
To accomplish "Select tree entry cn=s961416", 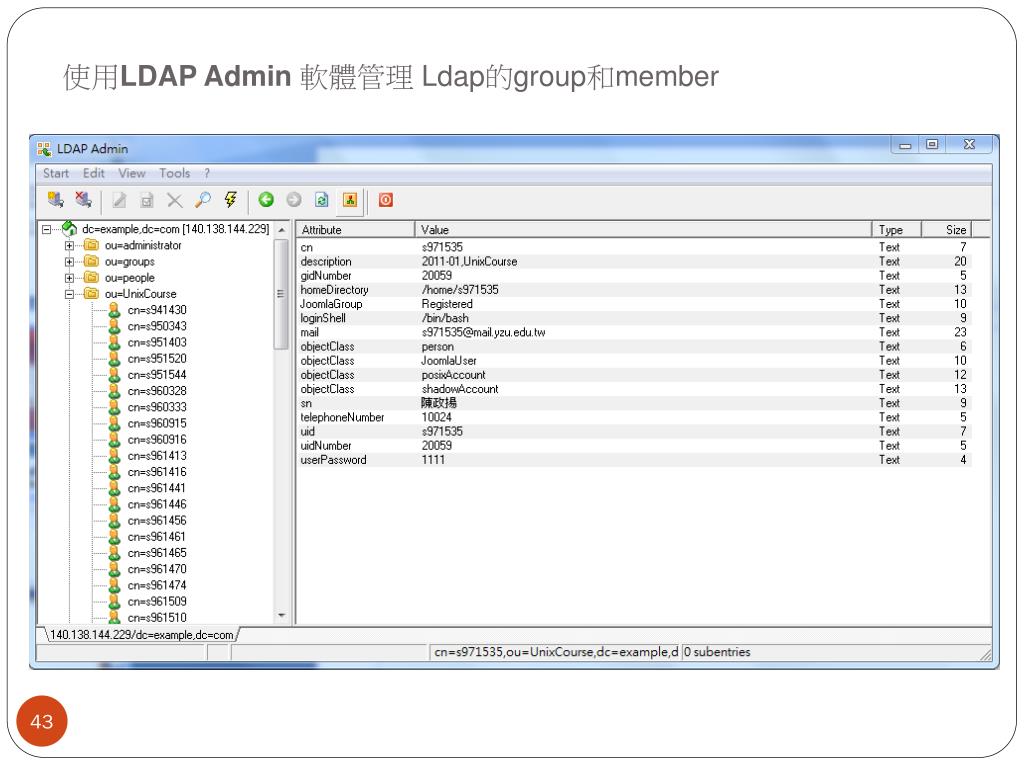I will point(157,472).
